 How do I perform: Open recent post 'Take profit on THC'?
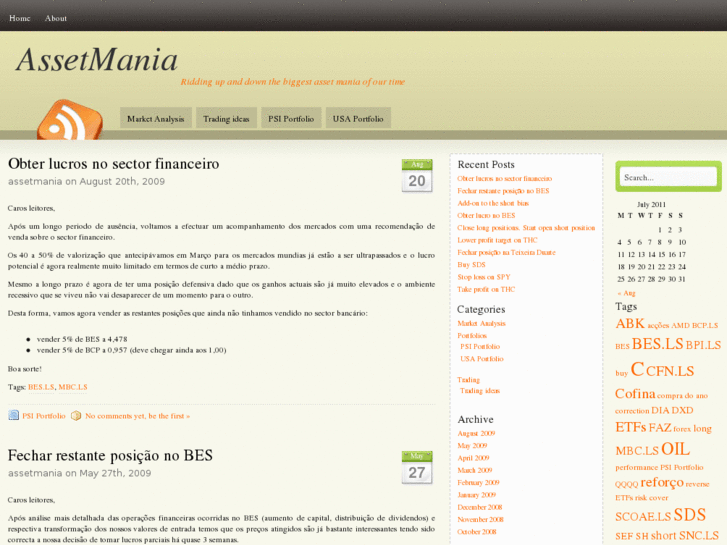[486, 289]
